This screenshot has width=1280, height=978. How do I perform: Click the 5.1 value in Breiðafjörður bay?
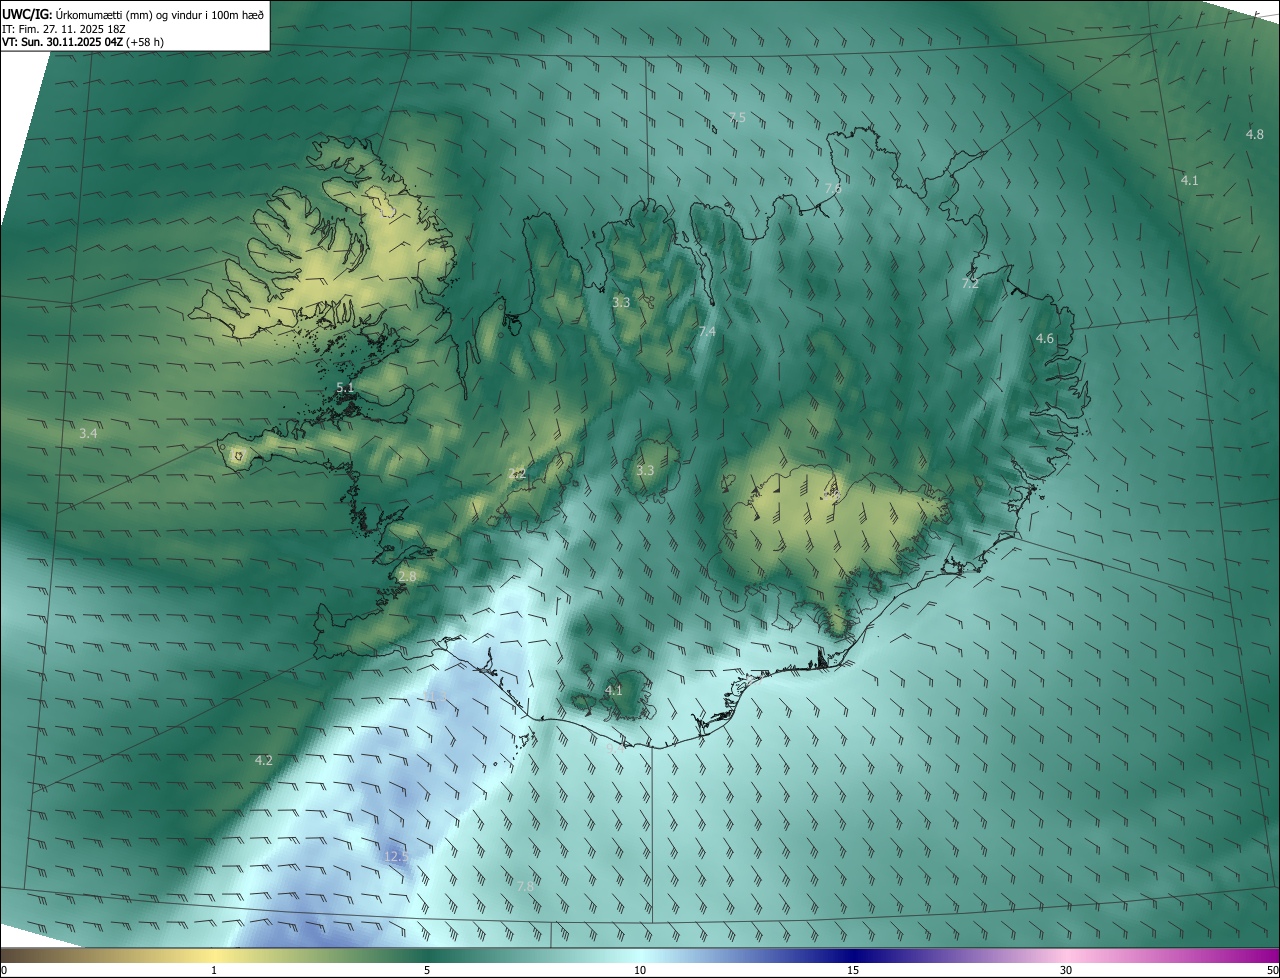pyautogui.click(x=345, y=387)
